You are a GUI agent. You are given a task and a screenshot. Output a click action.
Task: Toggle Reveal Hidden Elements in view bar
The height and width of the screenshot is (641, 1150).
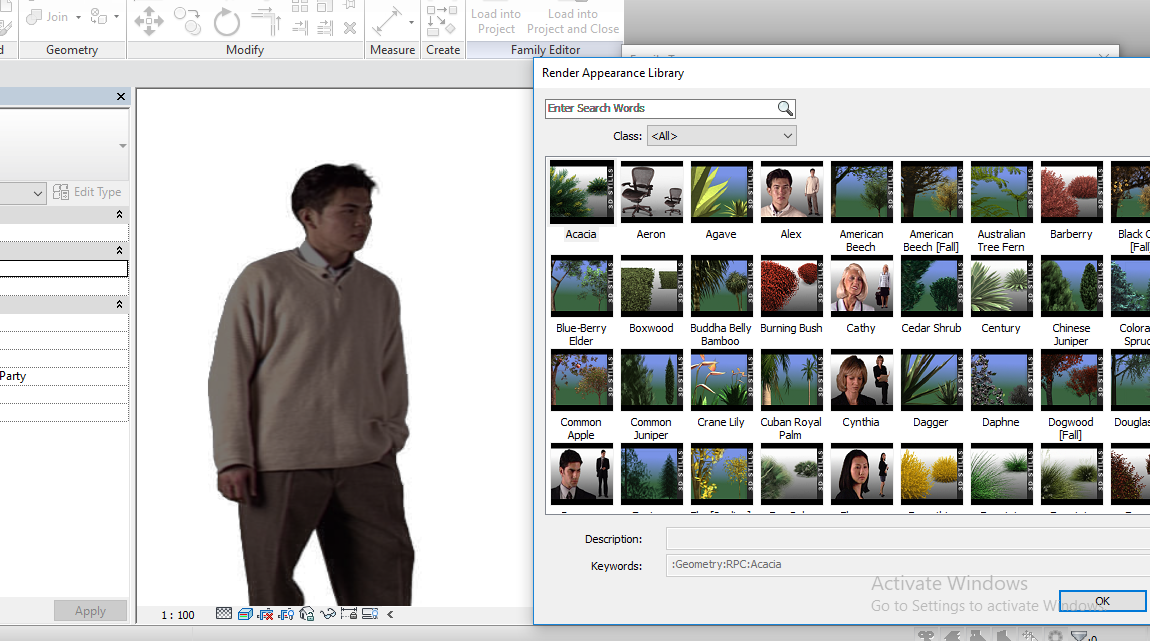370,614
